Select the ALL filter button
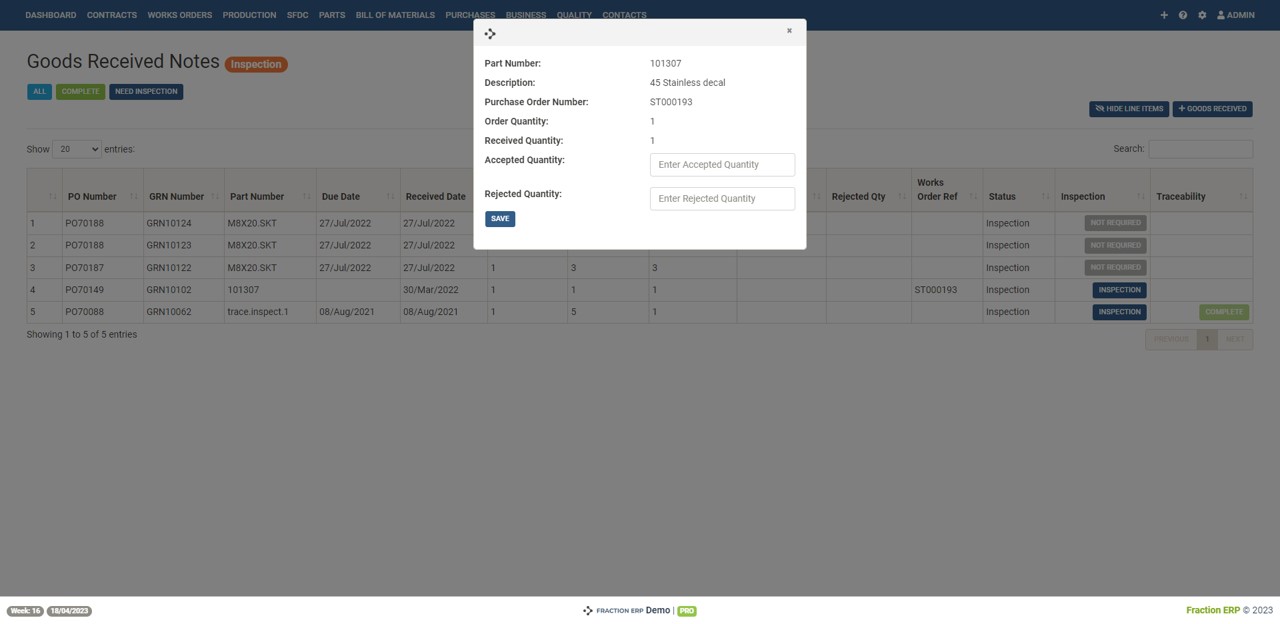The width and height of the screenshot is (1280, 624). (x=39, y=91)
